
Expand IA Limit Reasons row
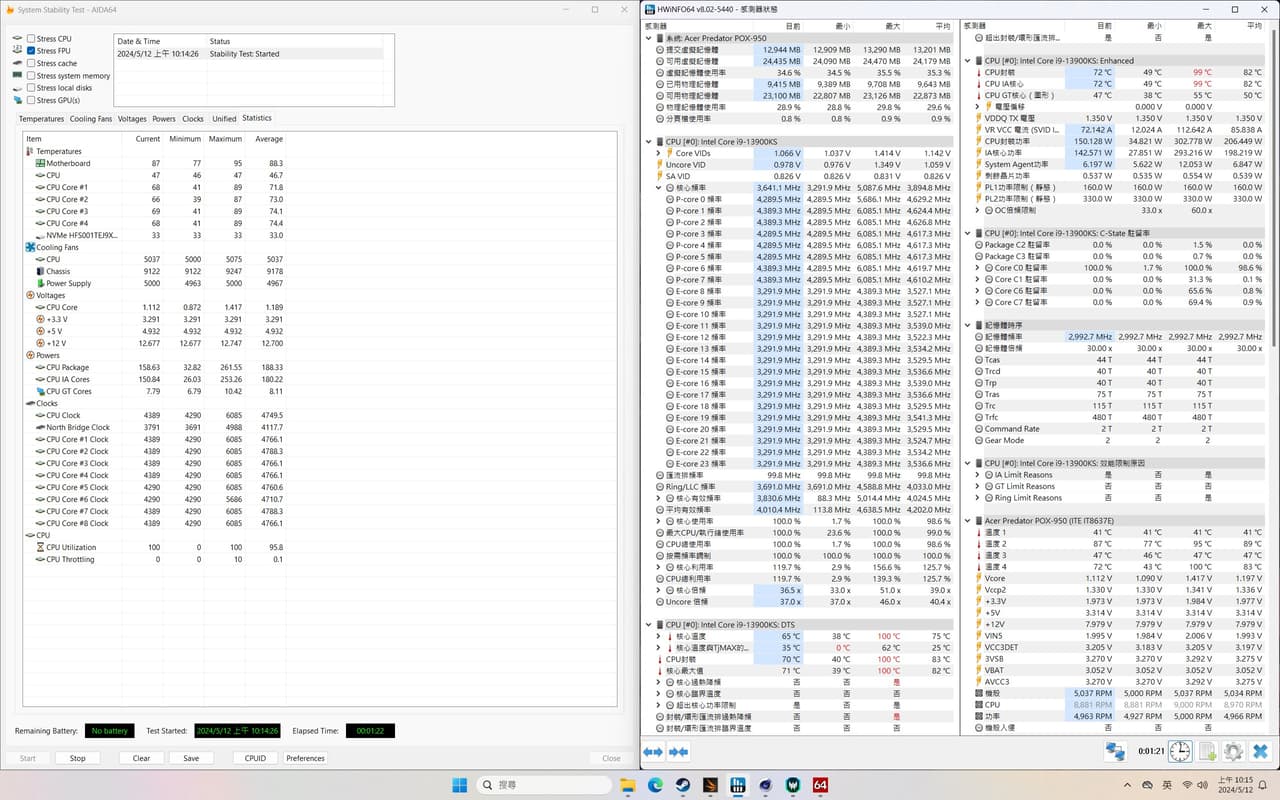click(x=978, y=475)
